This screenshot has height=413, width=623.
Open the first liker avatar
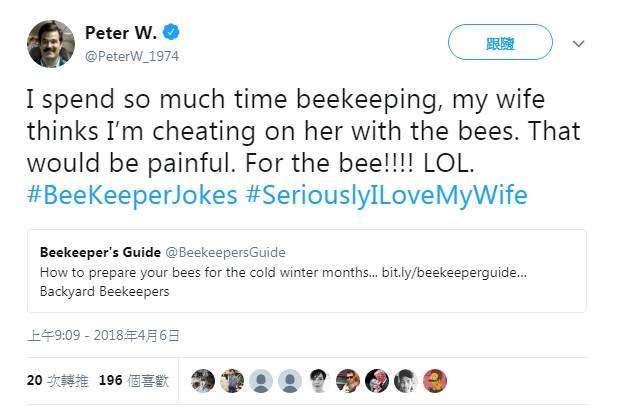(204, 380)
